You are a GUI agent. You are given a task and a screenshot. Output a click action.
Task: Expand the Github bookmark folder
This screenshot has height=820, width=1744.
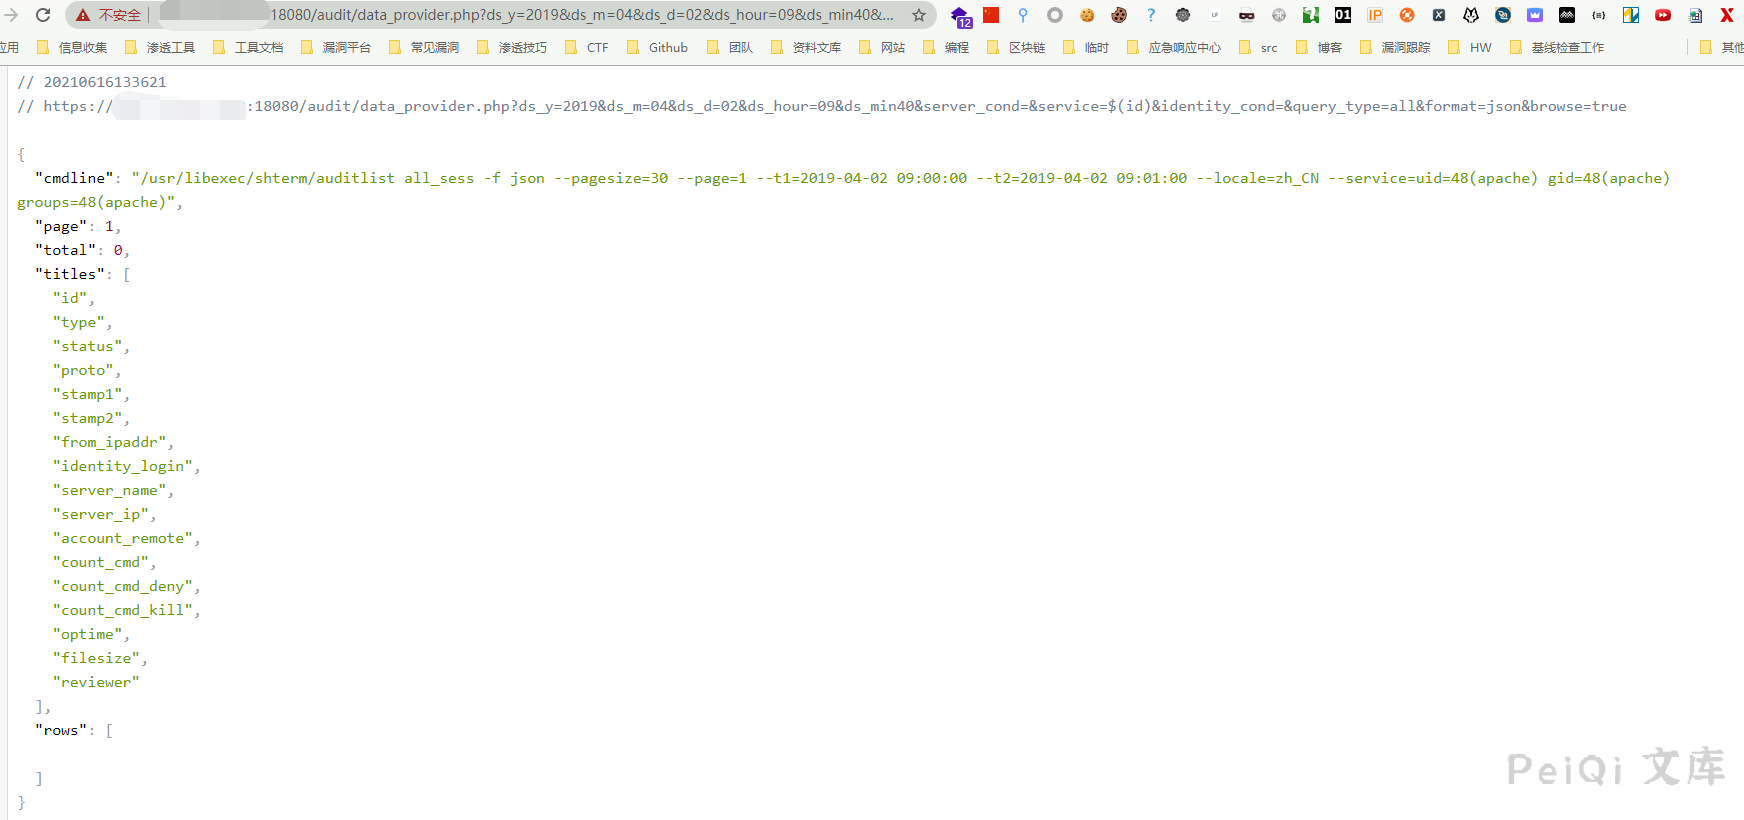pyautogui.click(x=658, y=47)
